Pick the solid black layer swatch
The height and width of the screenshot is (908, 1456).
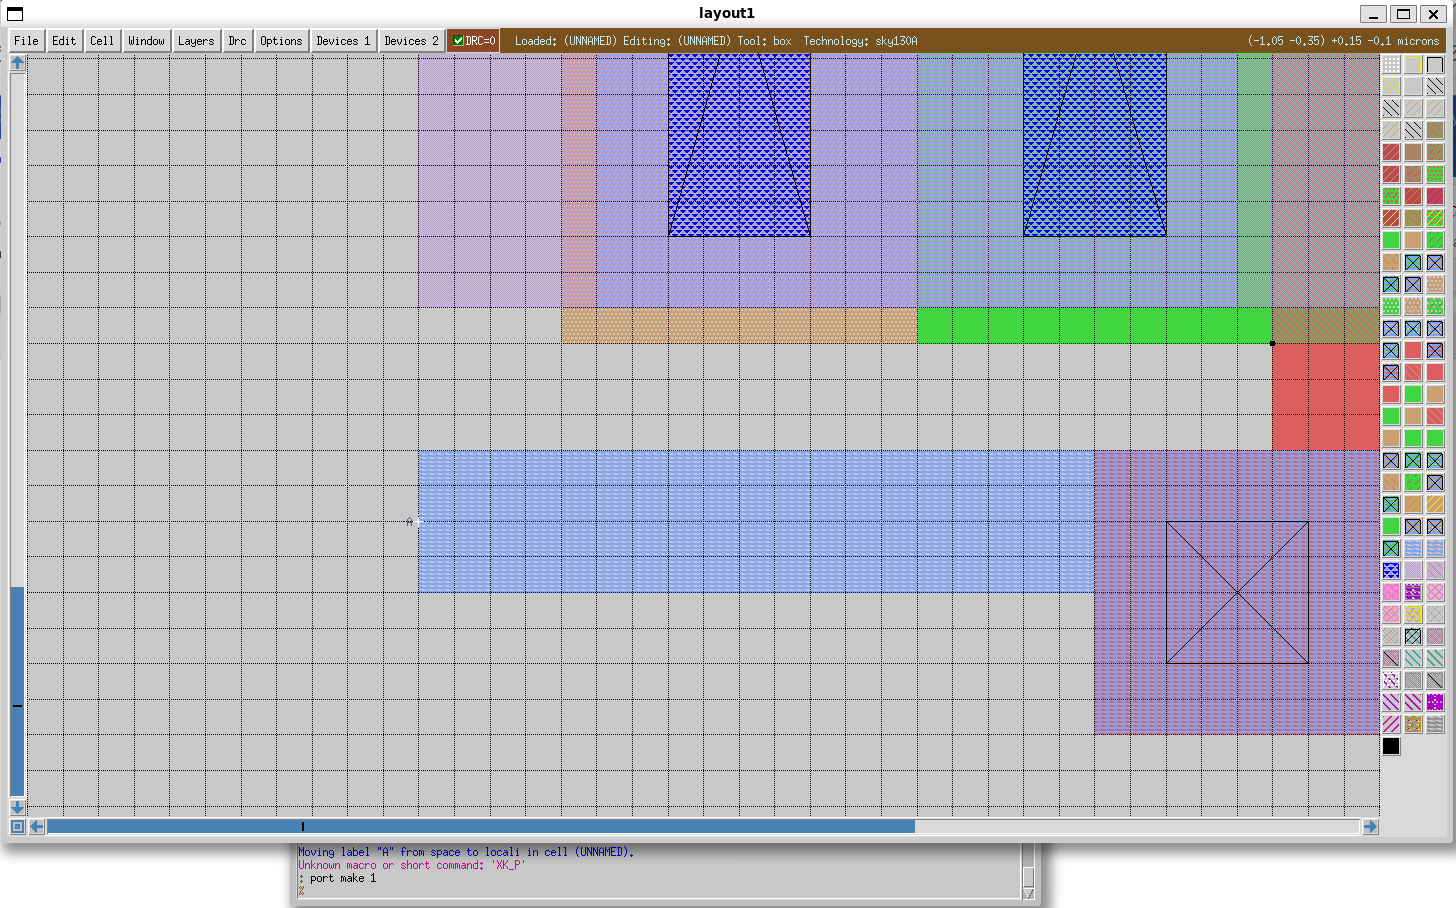pyautogui.click(x=1391, y=746)
